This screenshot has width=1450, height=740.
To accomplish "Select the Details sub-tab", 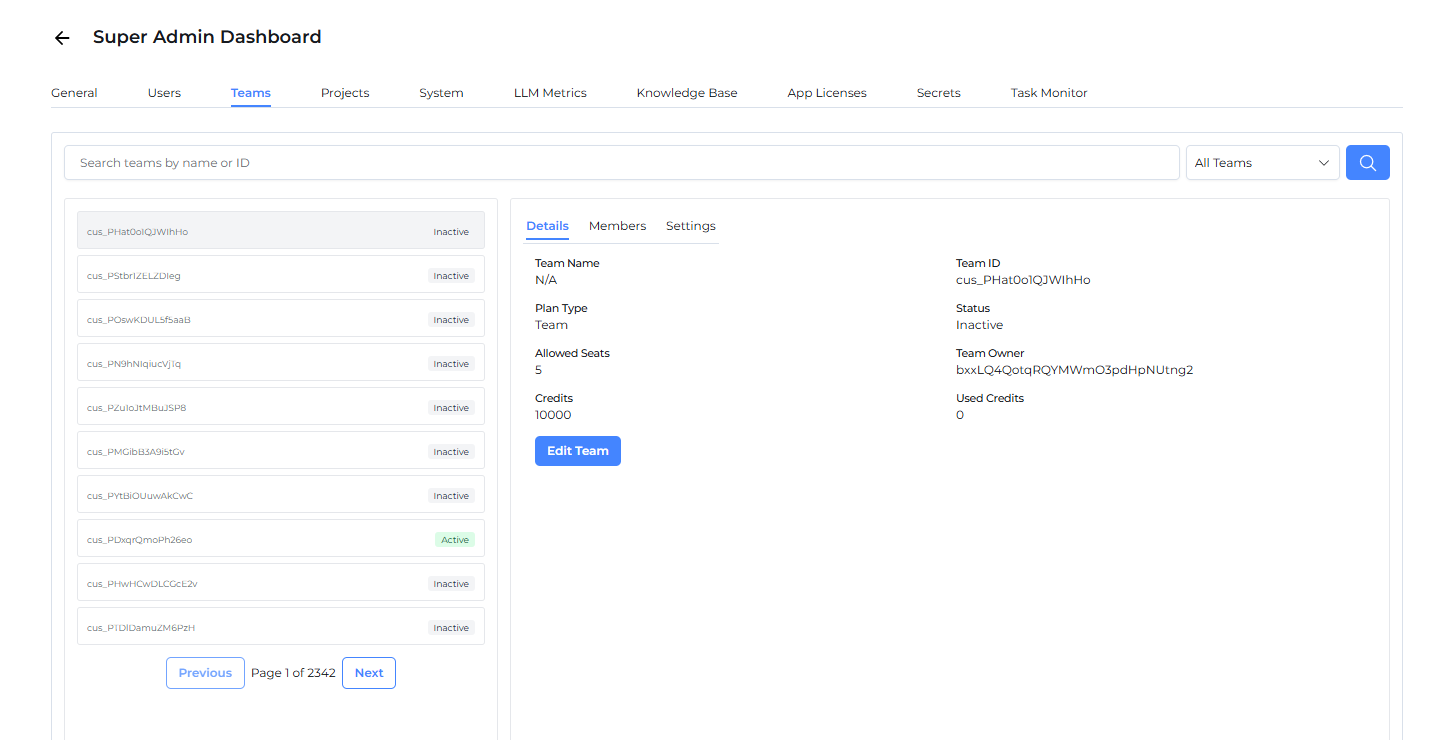I will pyautogui.click(x=548, y=226).
